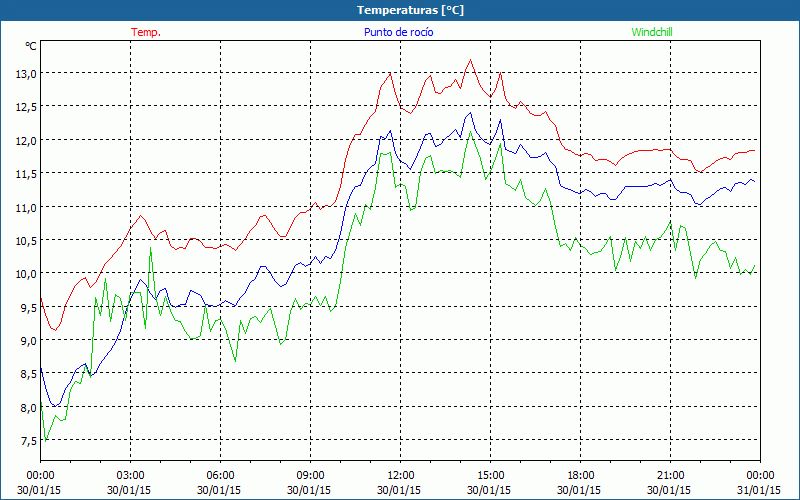Select the red Temp. legend label

(146, 32)
